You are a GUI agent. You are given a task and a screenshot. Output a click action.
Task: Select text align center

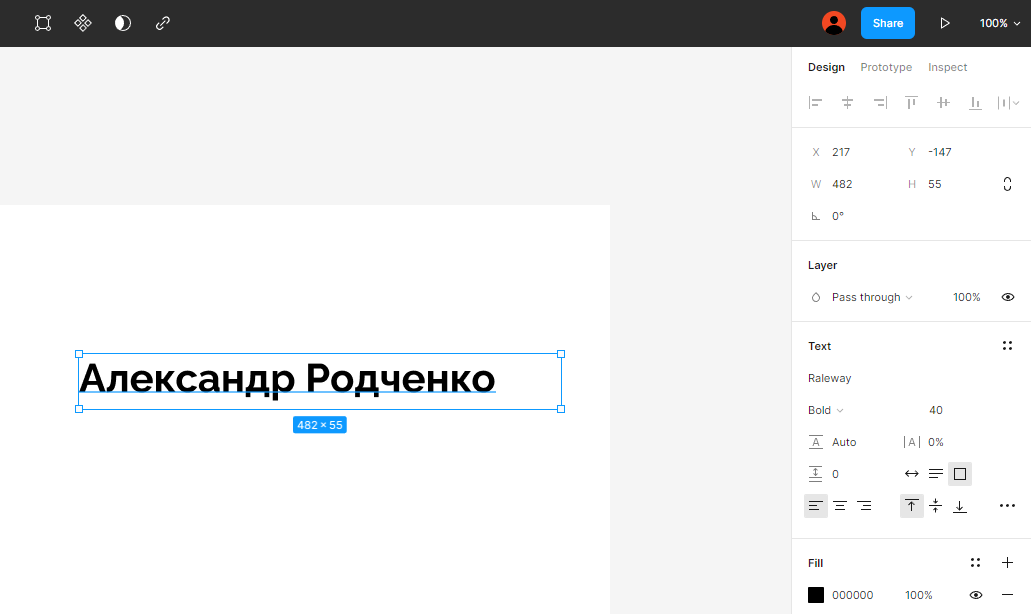click(x=840, y=506)
